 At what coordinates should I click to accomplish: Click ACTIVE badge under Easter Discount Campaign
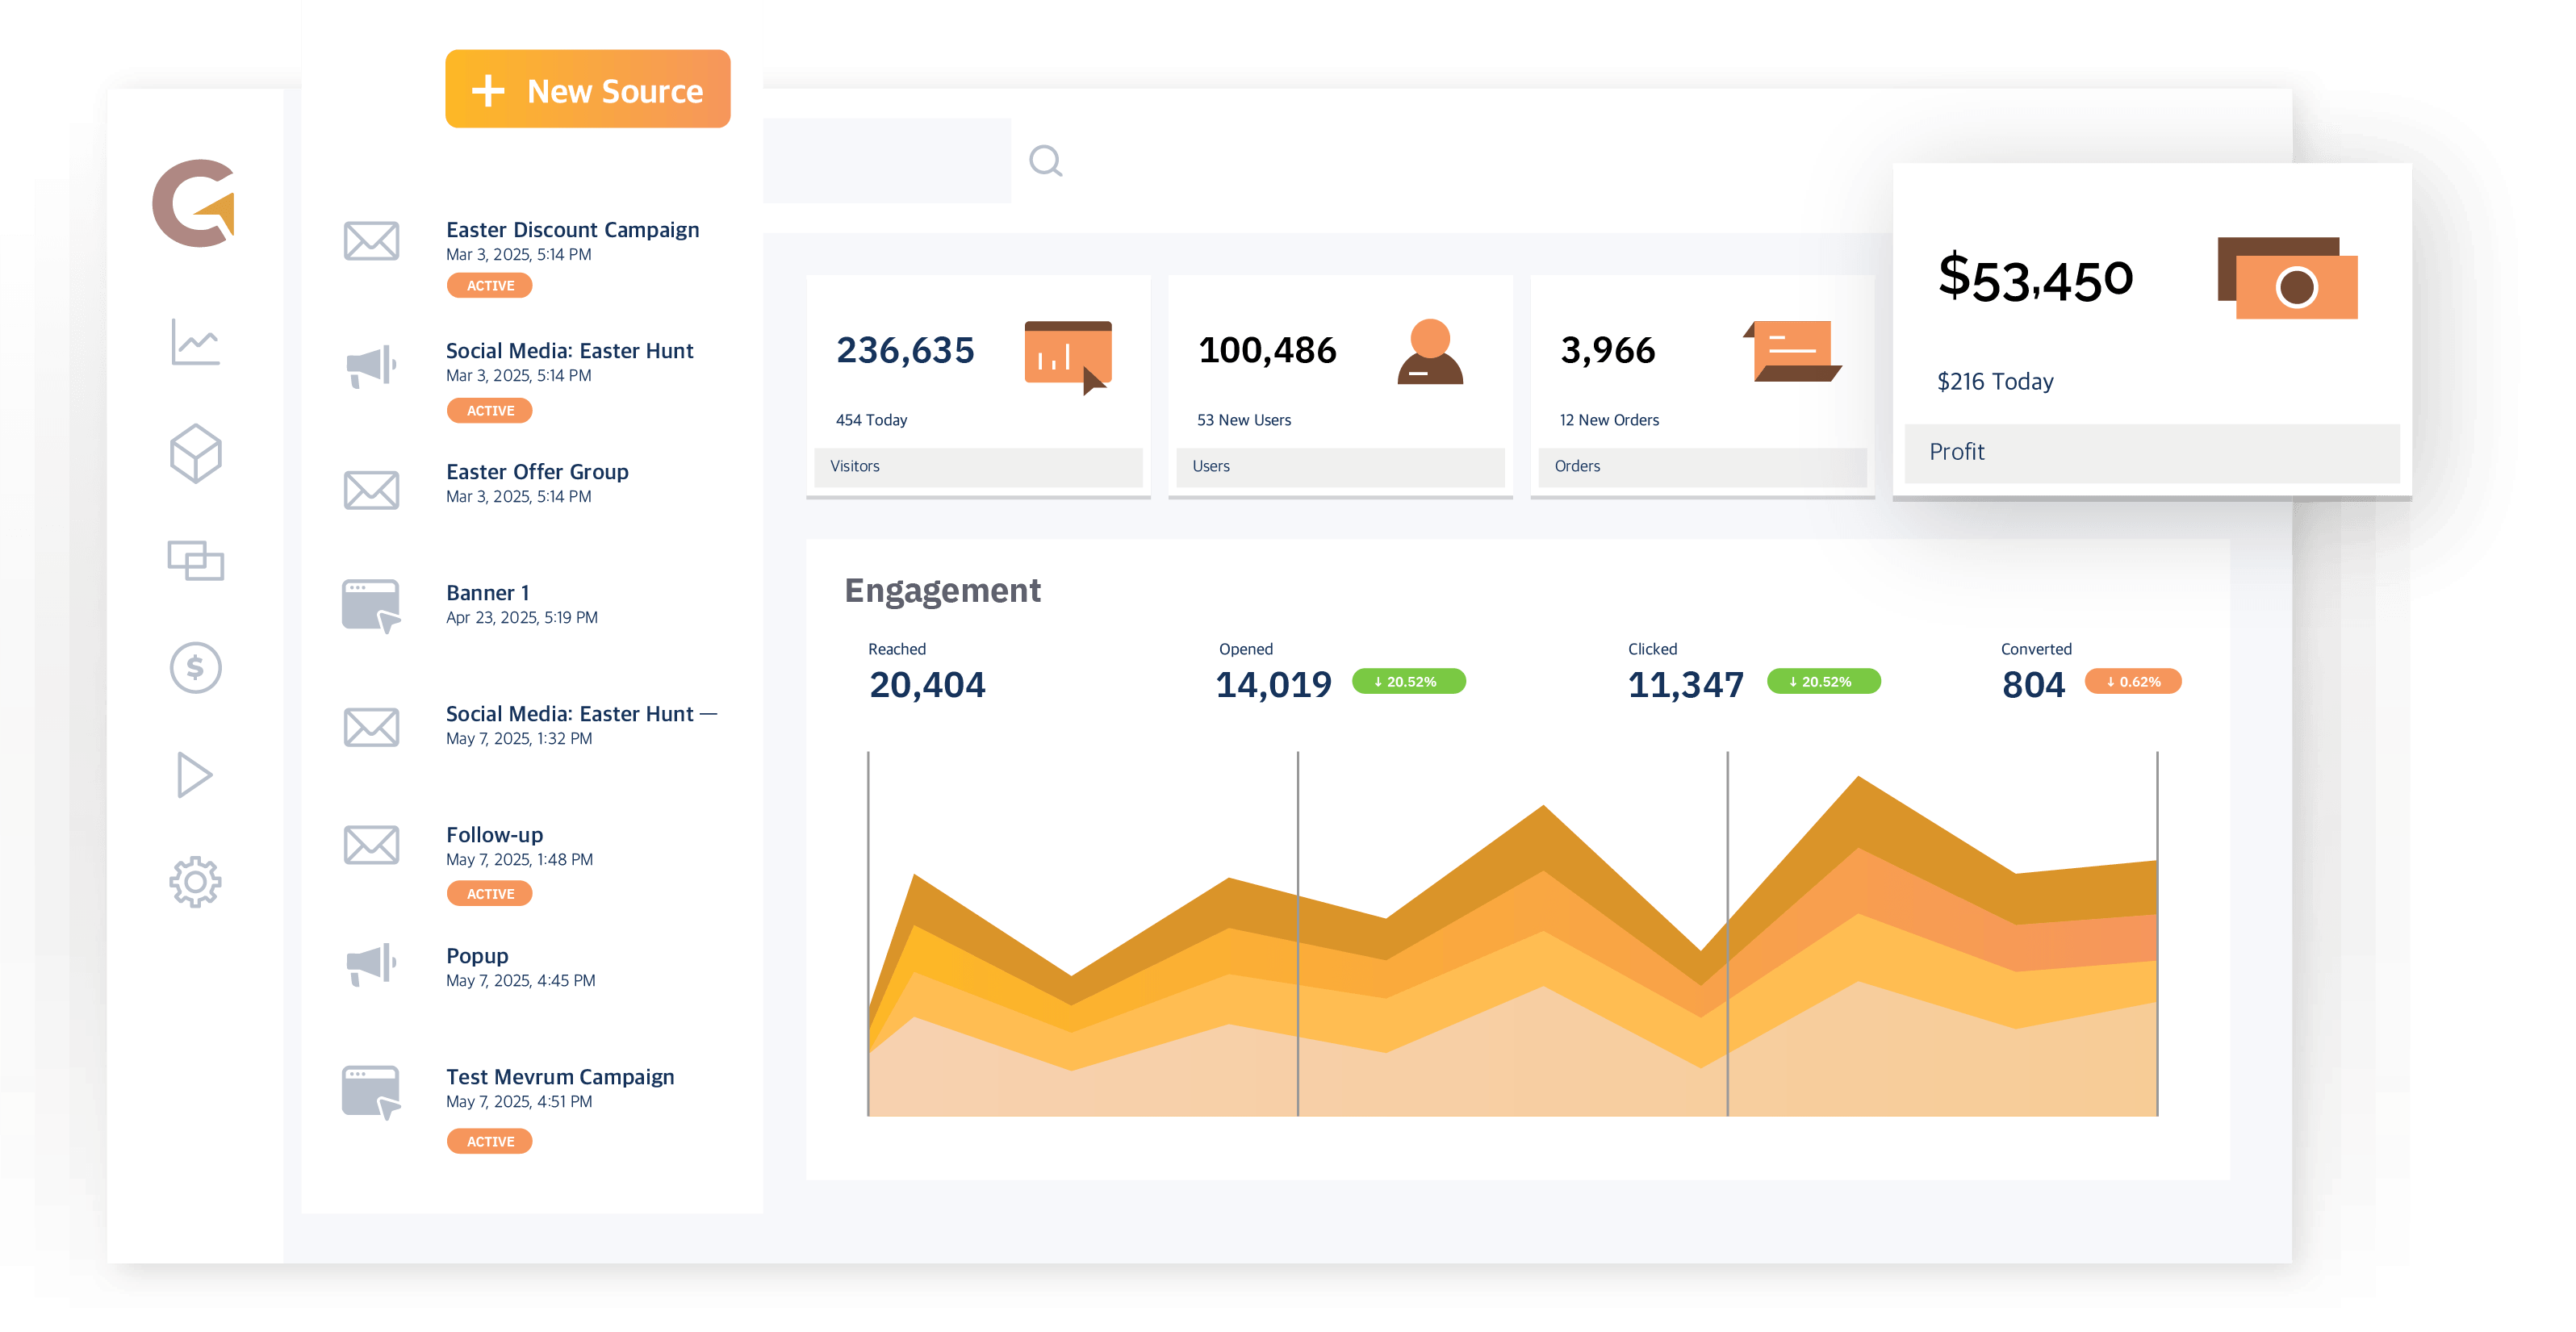click(x=489, y=286)
